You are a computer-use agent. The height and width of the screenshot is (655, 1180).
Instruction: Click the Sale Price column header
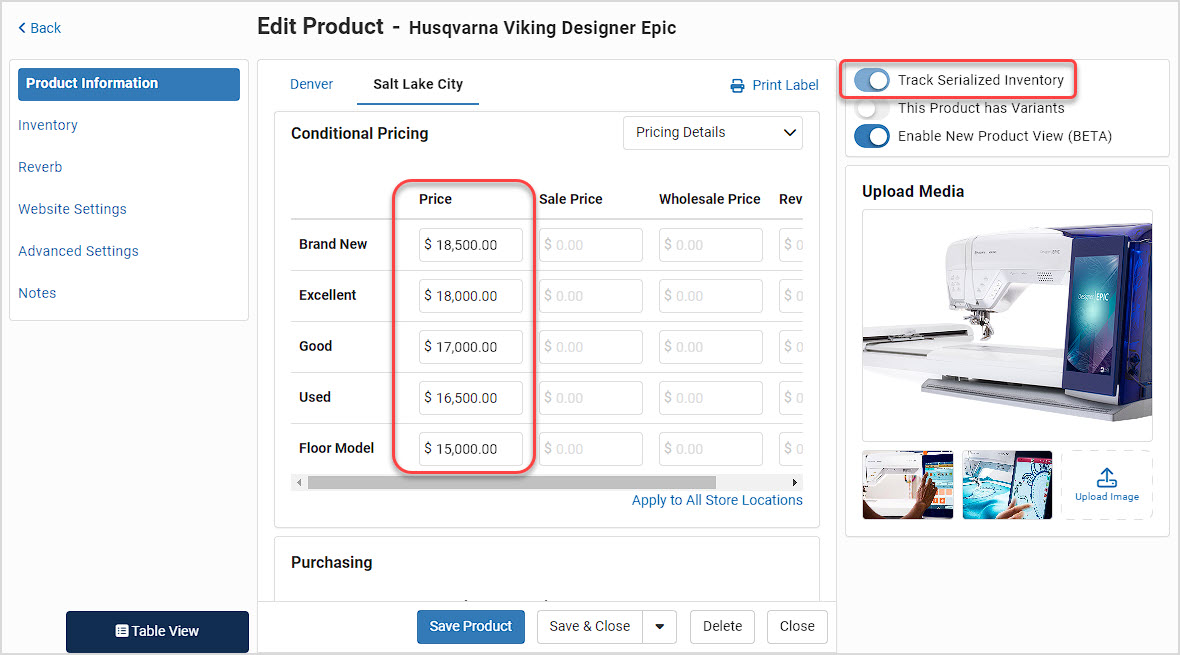[570, 200]
